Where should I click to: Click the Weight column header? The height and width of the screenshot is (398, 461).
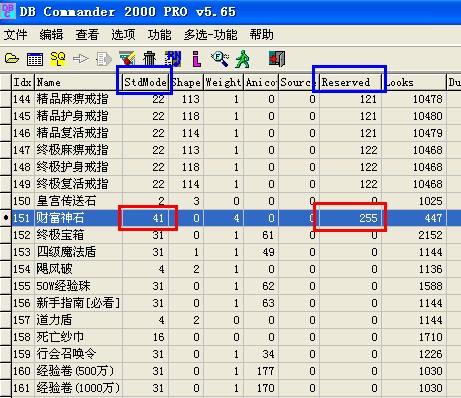(x=223, y=82)
